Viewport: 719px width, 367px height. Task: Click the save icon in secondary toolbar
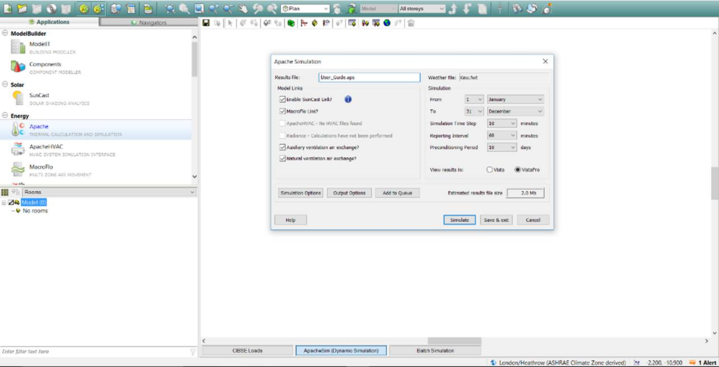(x=206, y=23)
